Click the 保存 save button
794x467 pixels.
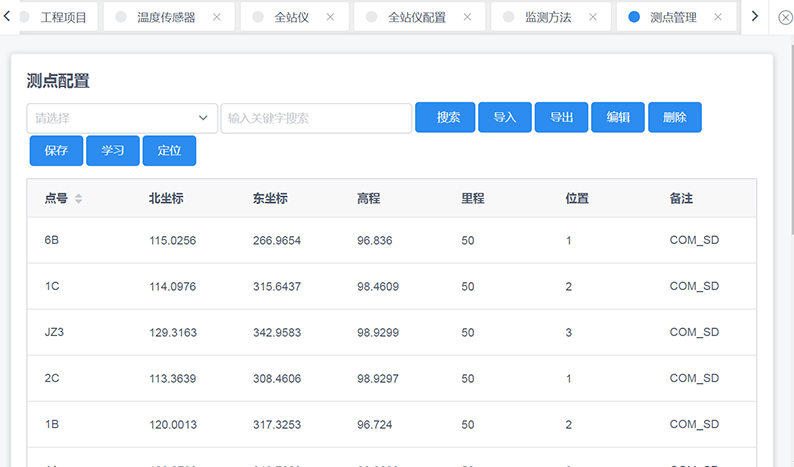point(56,150)
